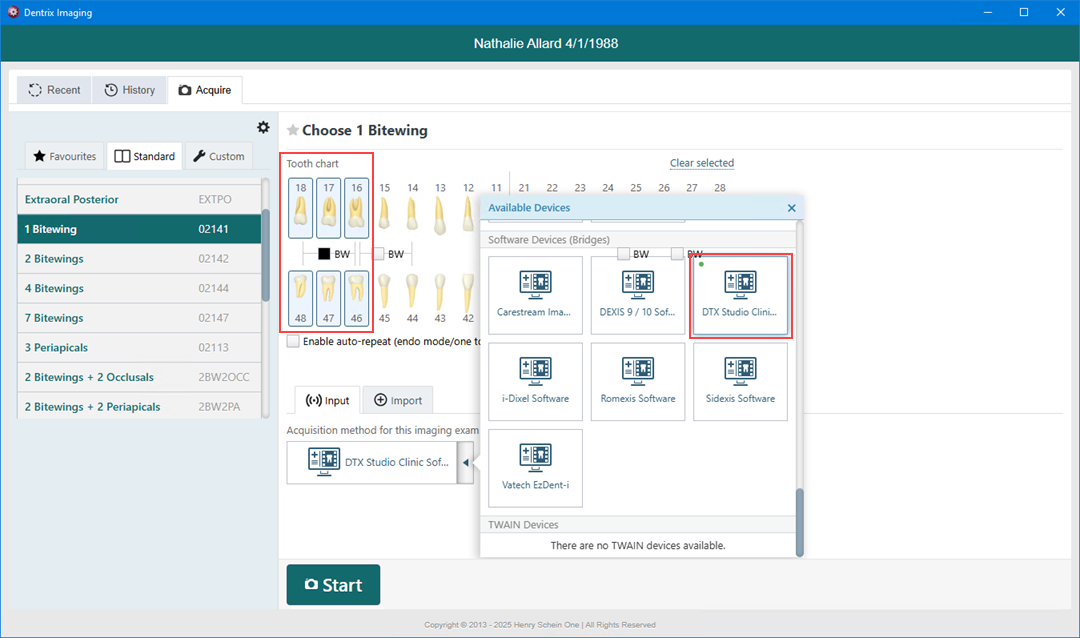The width and height of the screenshot is (1080, 638).
Task: Select the Romexis Software device
Action: pos(638,382)
